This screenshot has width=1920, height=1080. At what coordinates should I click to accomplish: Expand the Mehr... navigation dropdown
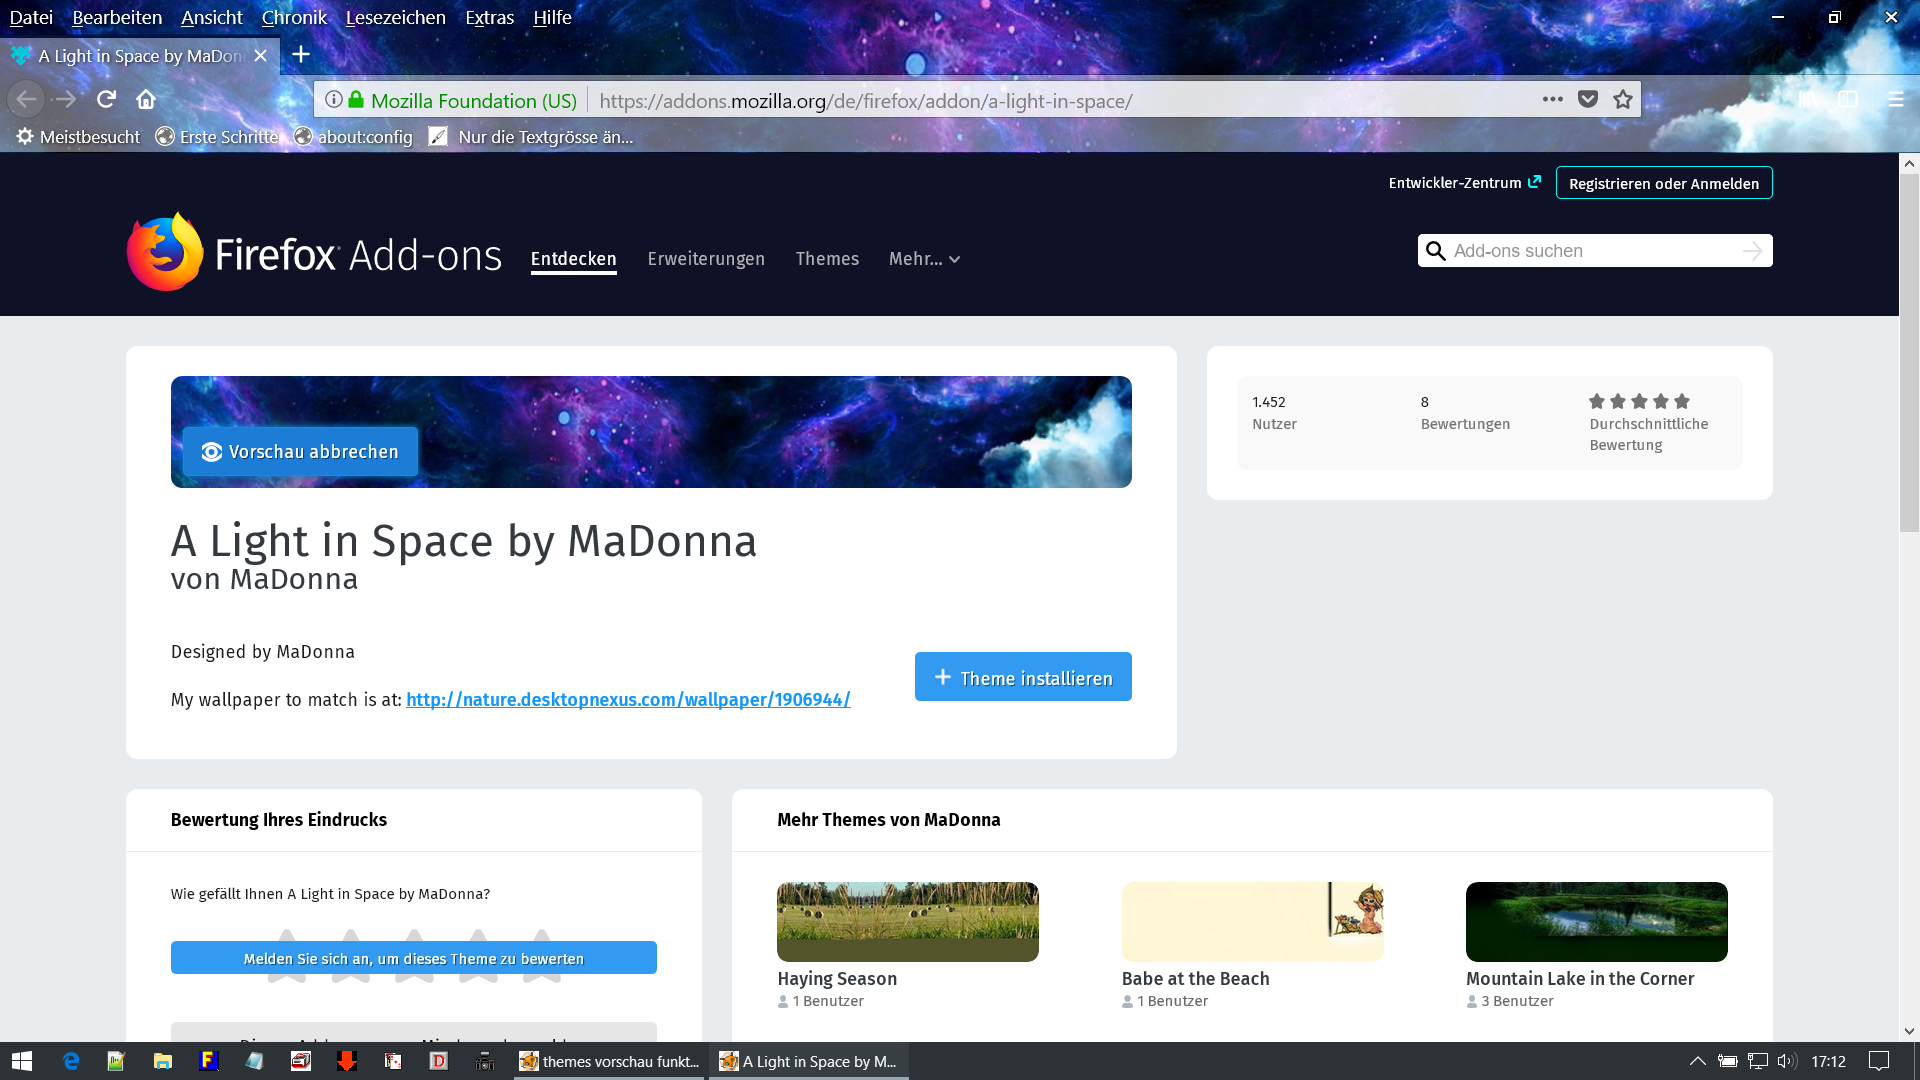[924, 259]
